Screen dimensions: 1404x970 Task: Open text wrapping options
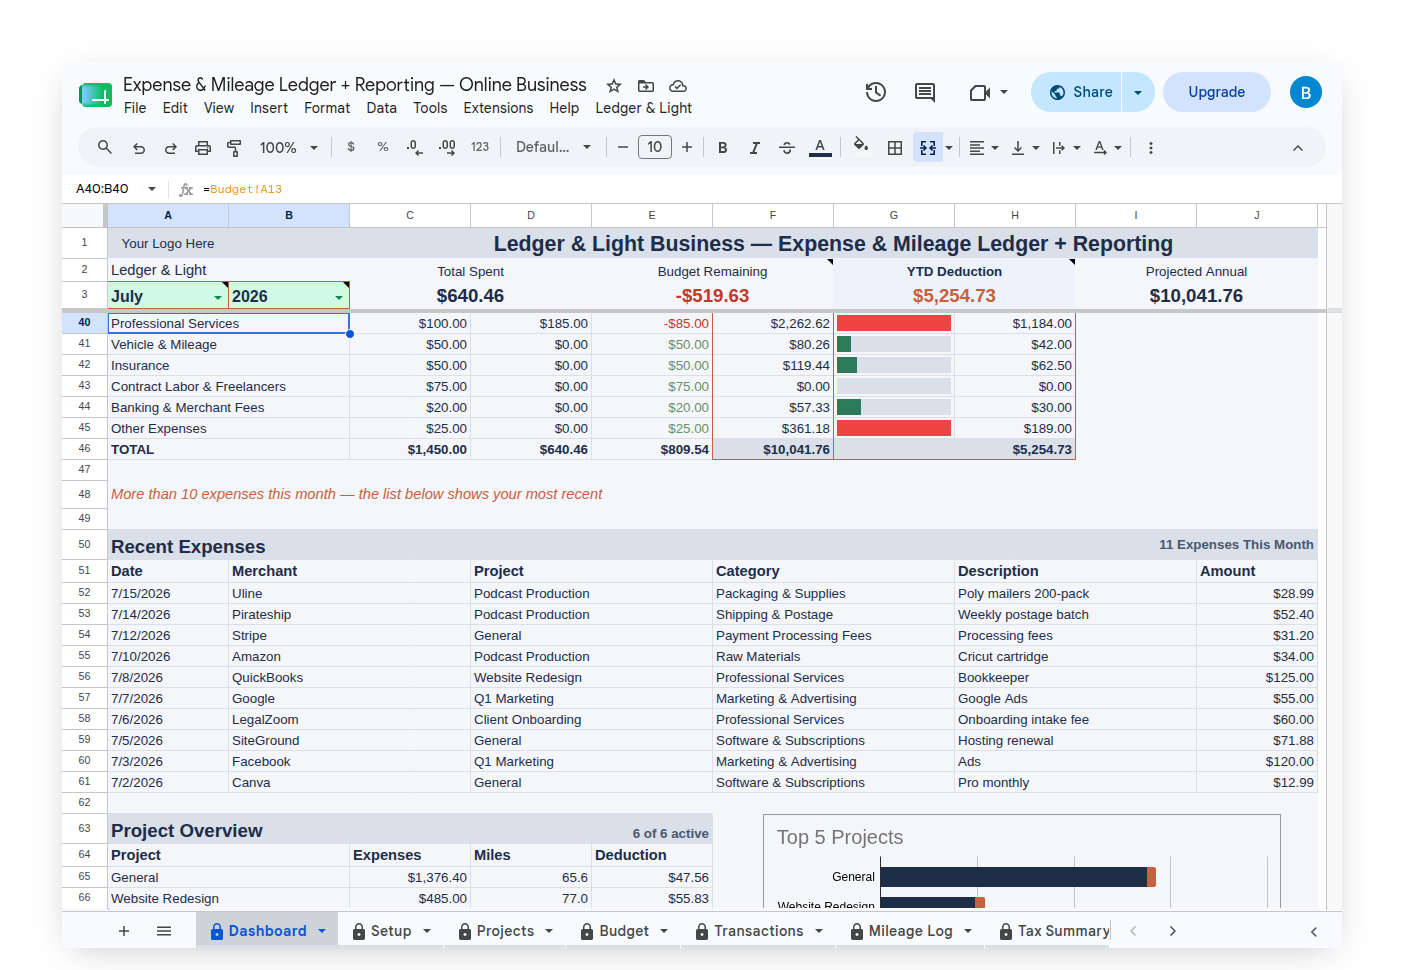click(1066, 148)
